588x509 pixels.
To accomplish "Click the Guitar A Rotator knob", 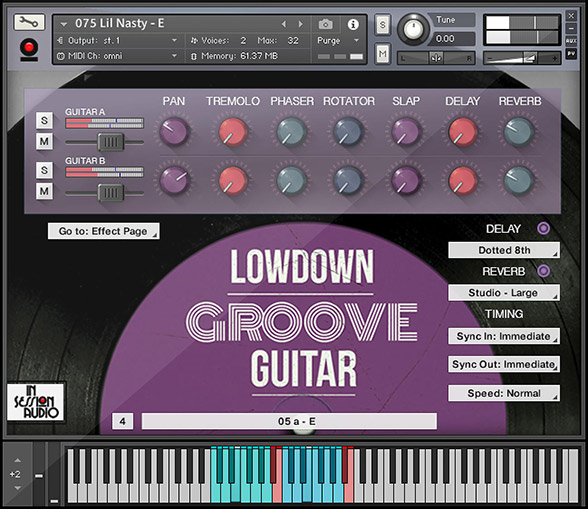I will click(x=348, y=131).
